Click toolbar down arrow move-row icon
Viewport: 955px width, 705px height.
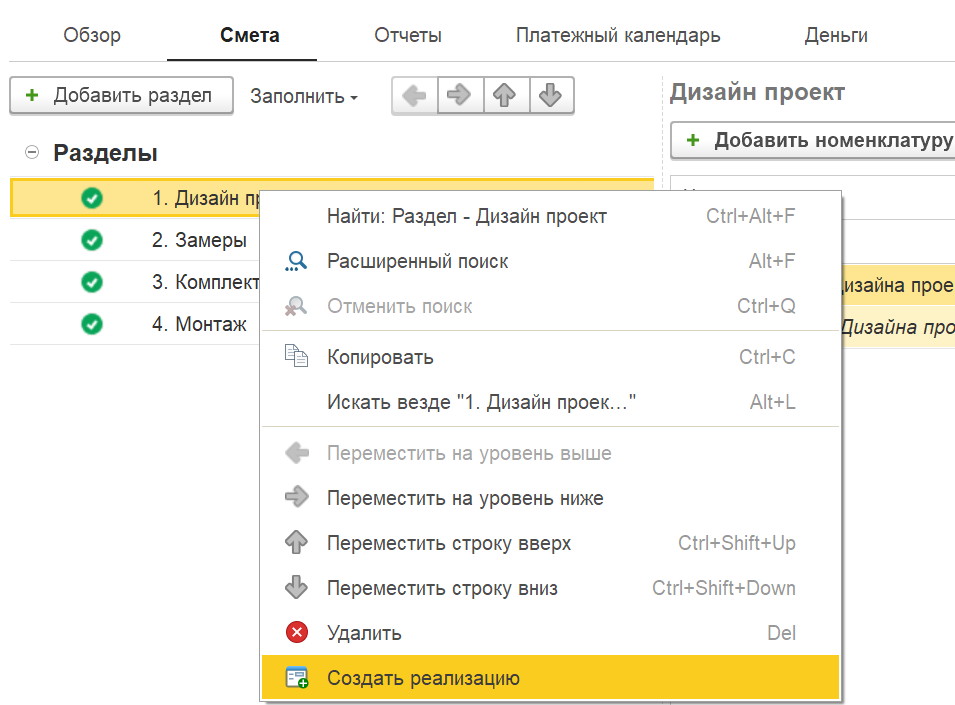click(551, 95)
